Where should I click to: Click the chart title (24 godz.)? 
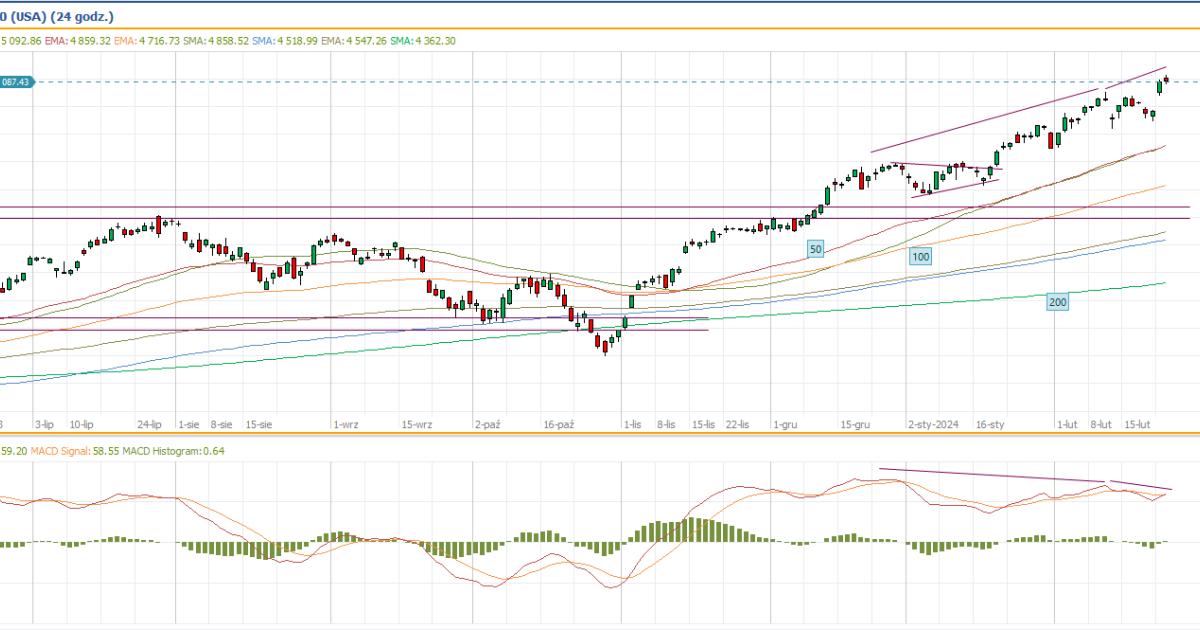[82, 16]
